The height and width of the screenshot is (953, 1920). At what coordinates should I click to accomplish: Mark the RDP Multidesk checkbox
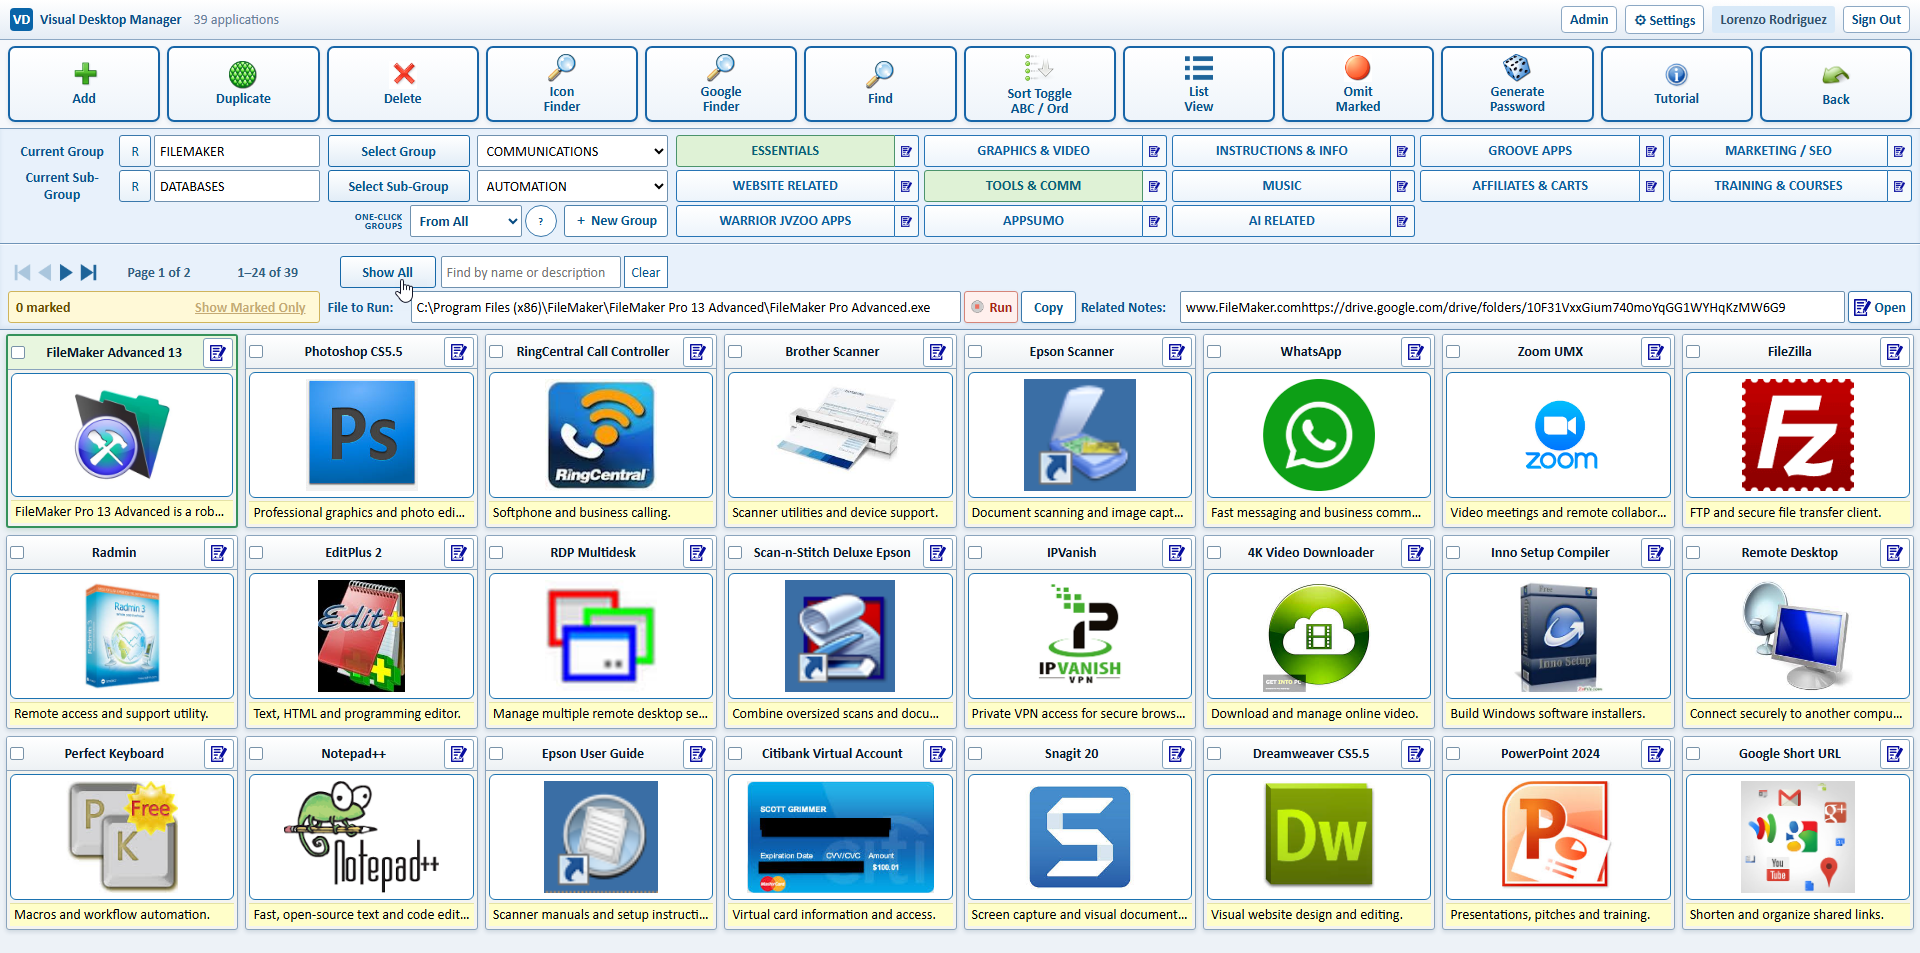[496, 552]
